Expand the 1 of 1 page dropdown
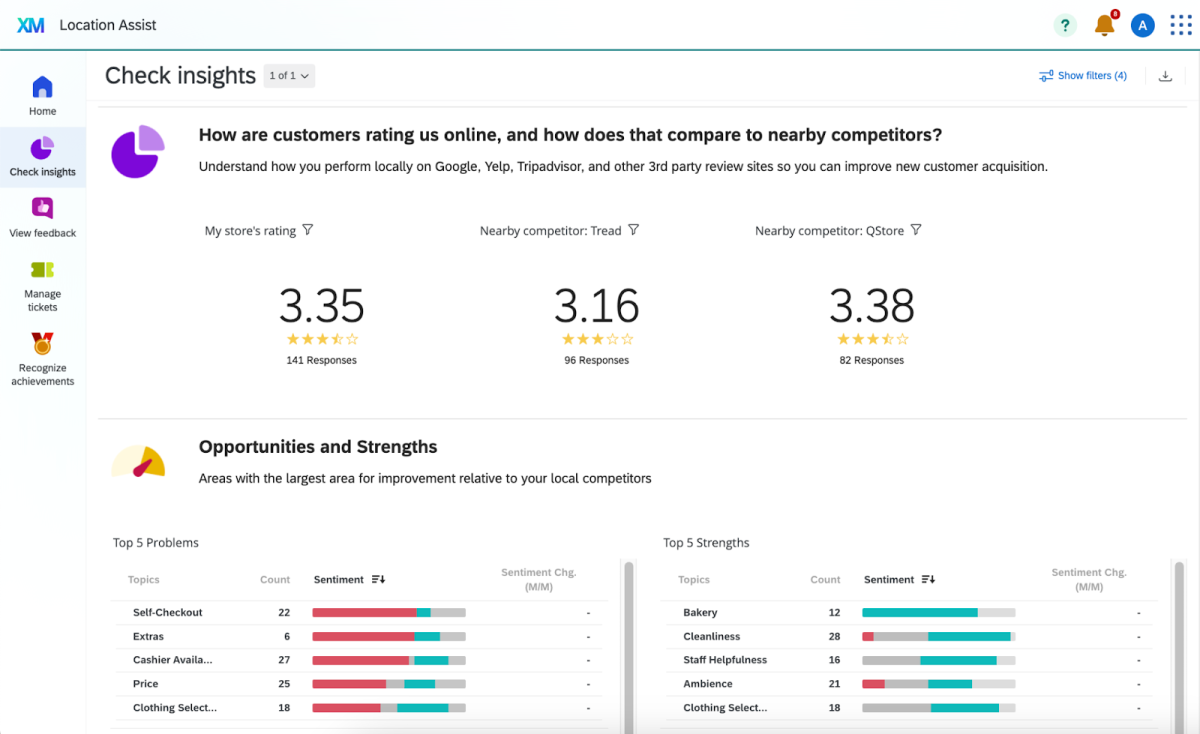 [x=289, y=75]
